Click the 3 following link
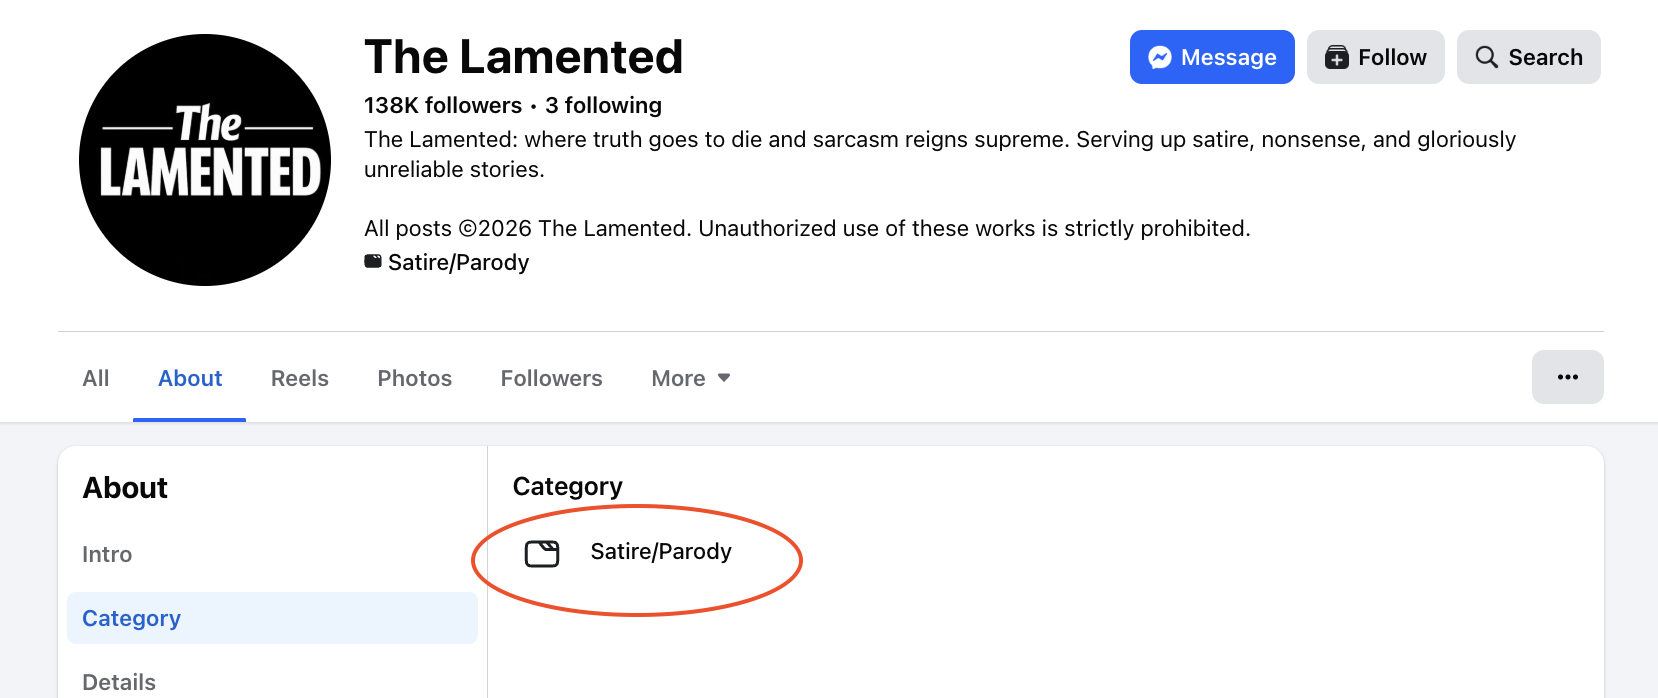The image size is (1658, 698). pos(603,105)
